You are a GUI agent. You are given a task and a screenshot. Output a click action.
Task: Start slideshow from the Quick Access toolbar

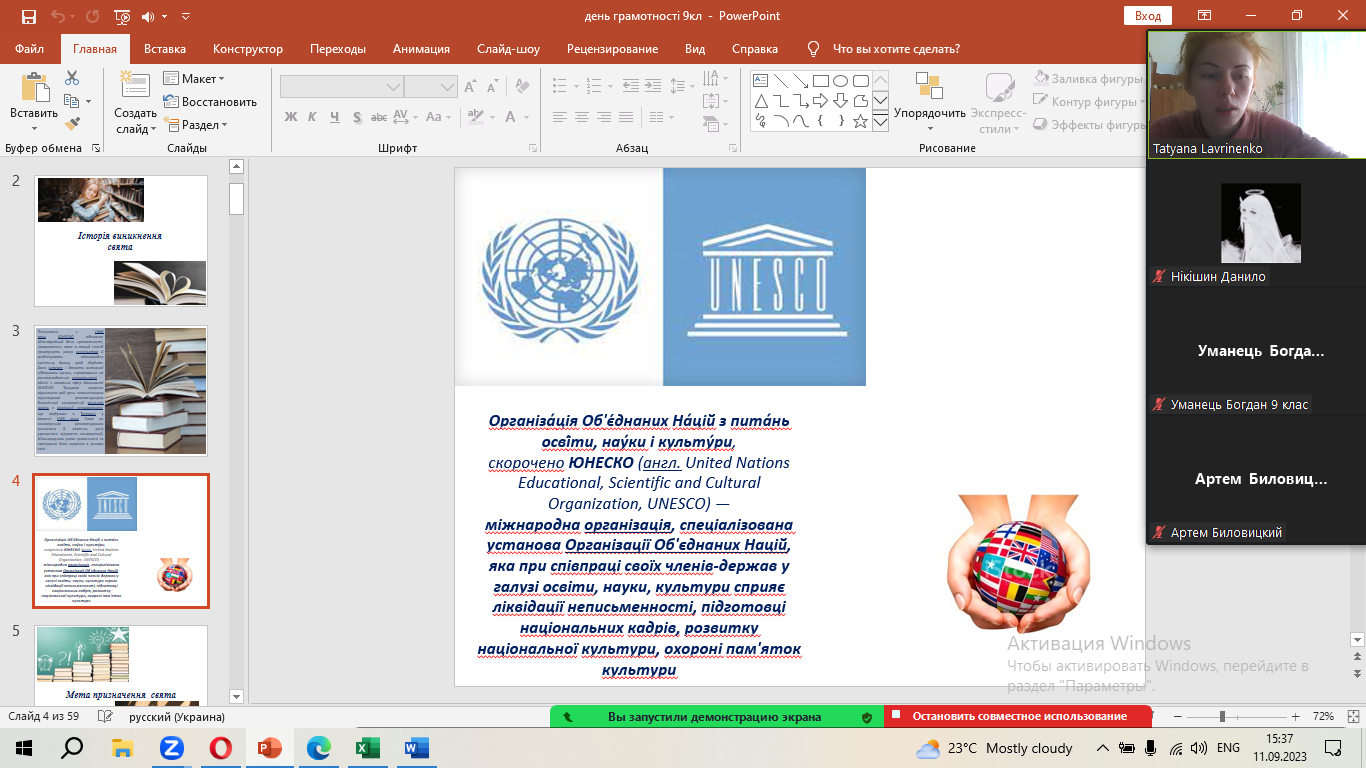point(122,16)
